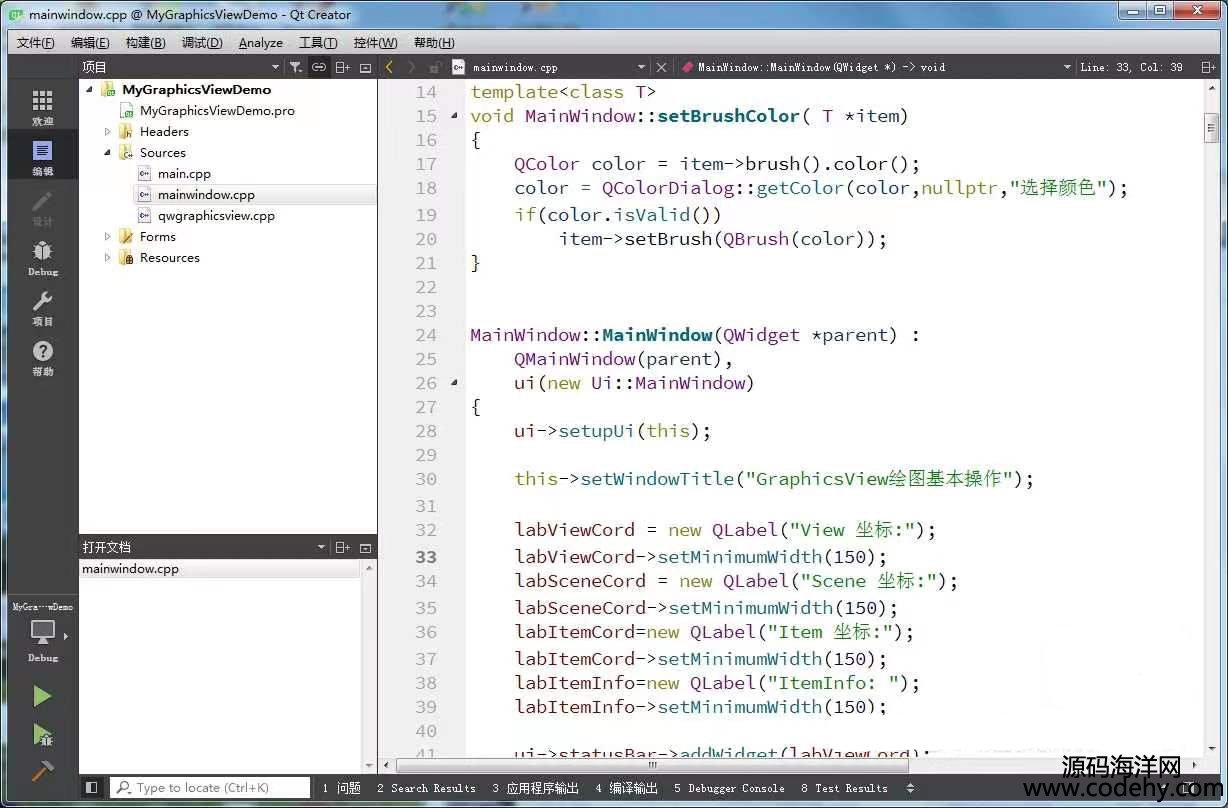The height and width of the screenshot is (808, 1228).
Task: Show the 1 问题 (Issues) pane
Action: coord(341,788)
